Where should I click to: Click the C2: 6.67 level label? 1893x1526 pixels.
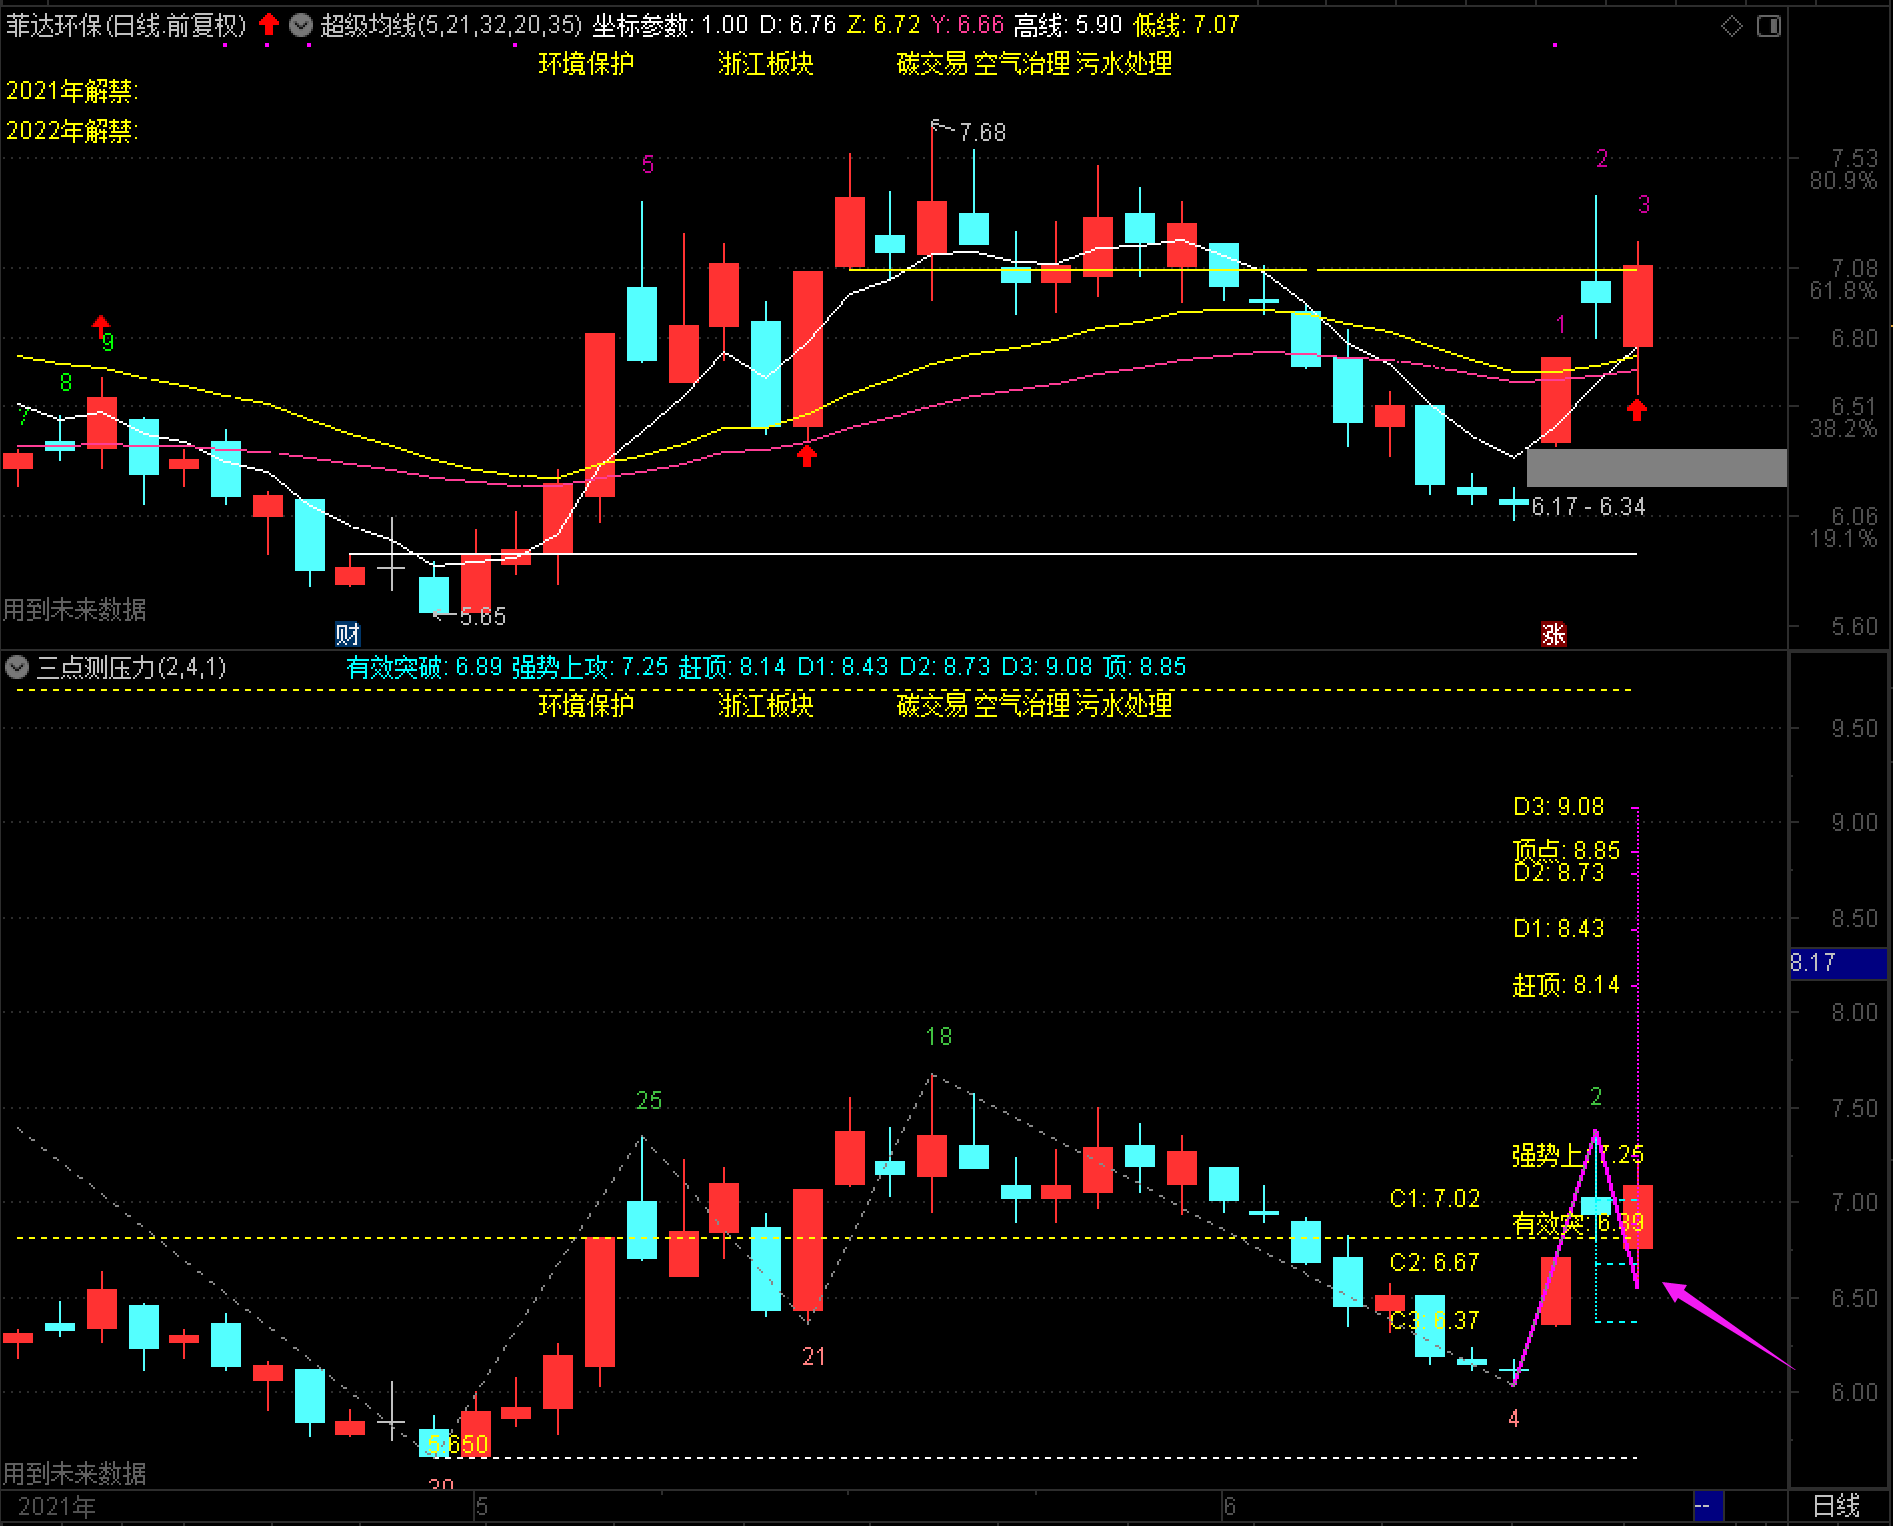(x=1435, y=1263)
